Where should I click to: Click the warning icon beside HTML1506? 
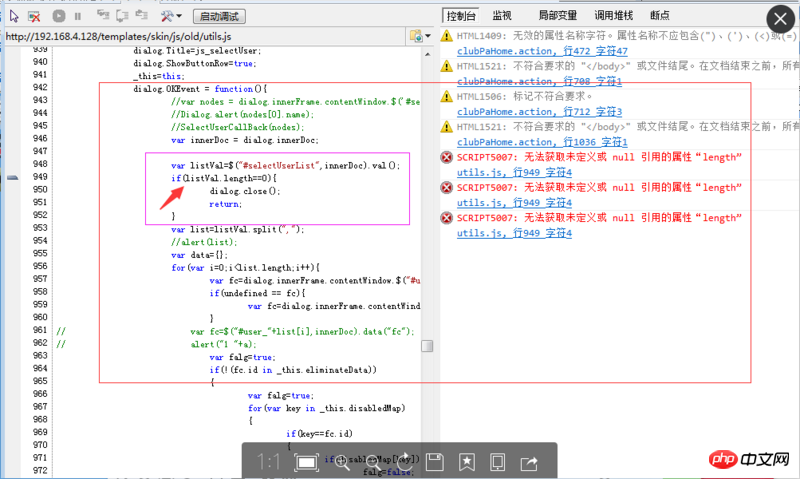(447, 96)
